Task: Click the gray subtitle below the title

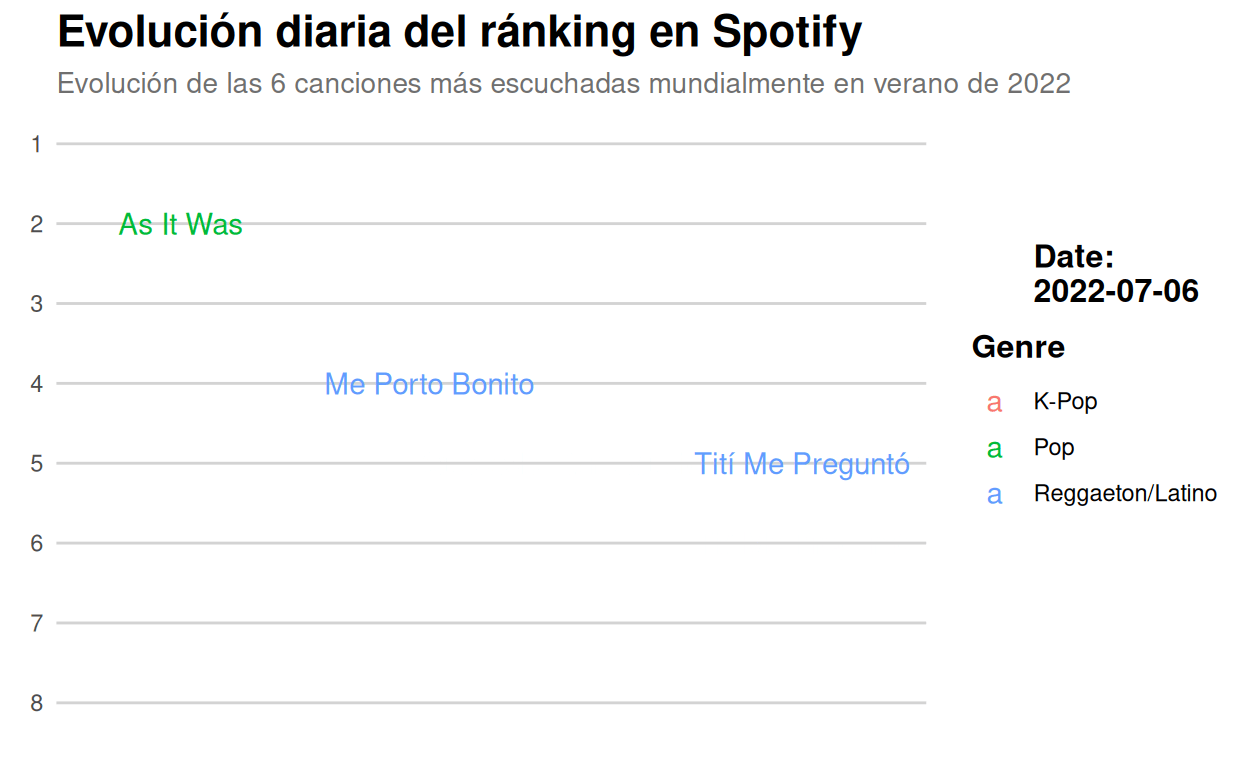Action: 564,84
